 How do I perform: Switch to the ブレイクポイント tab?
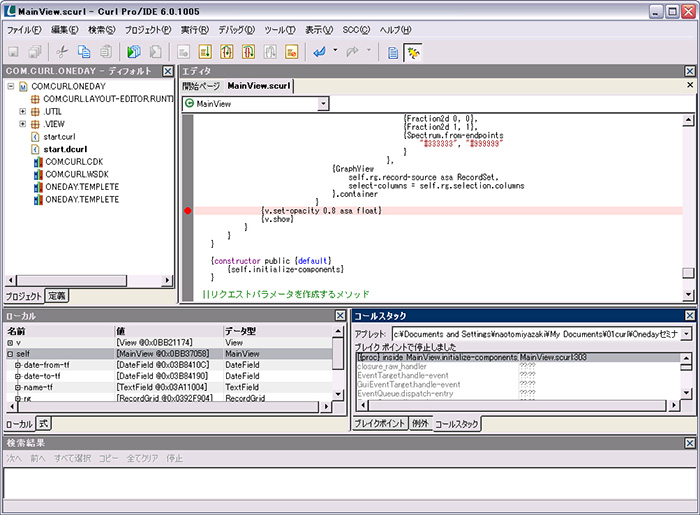tap(380, 424)
